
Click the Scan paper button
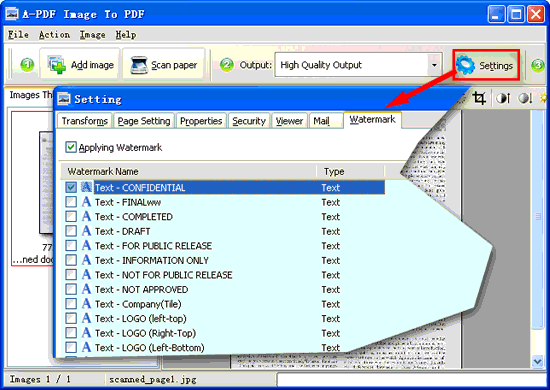[163, 65]
